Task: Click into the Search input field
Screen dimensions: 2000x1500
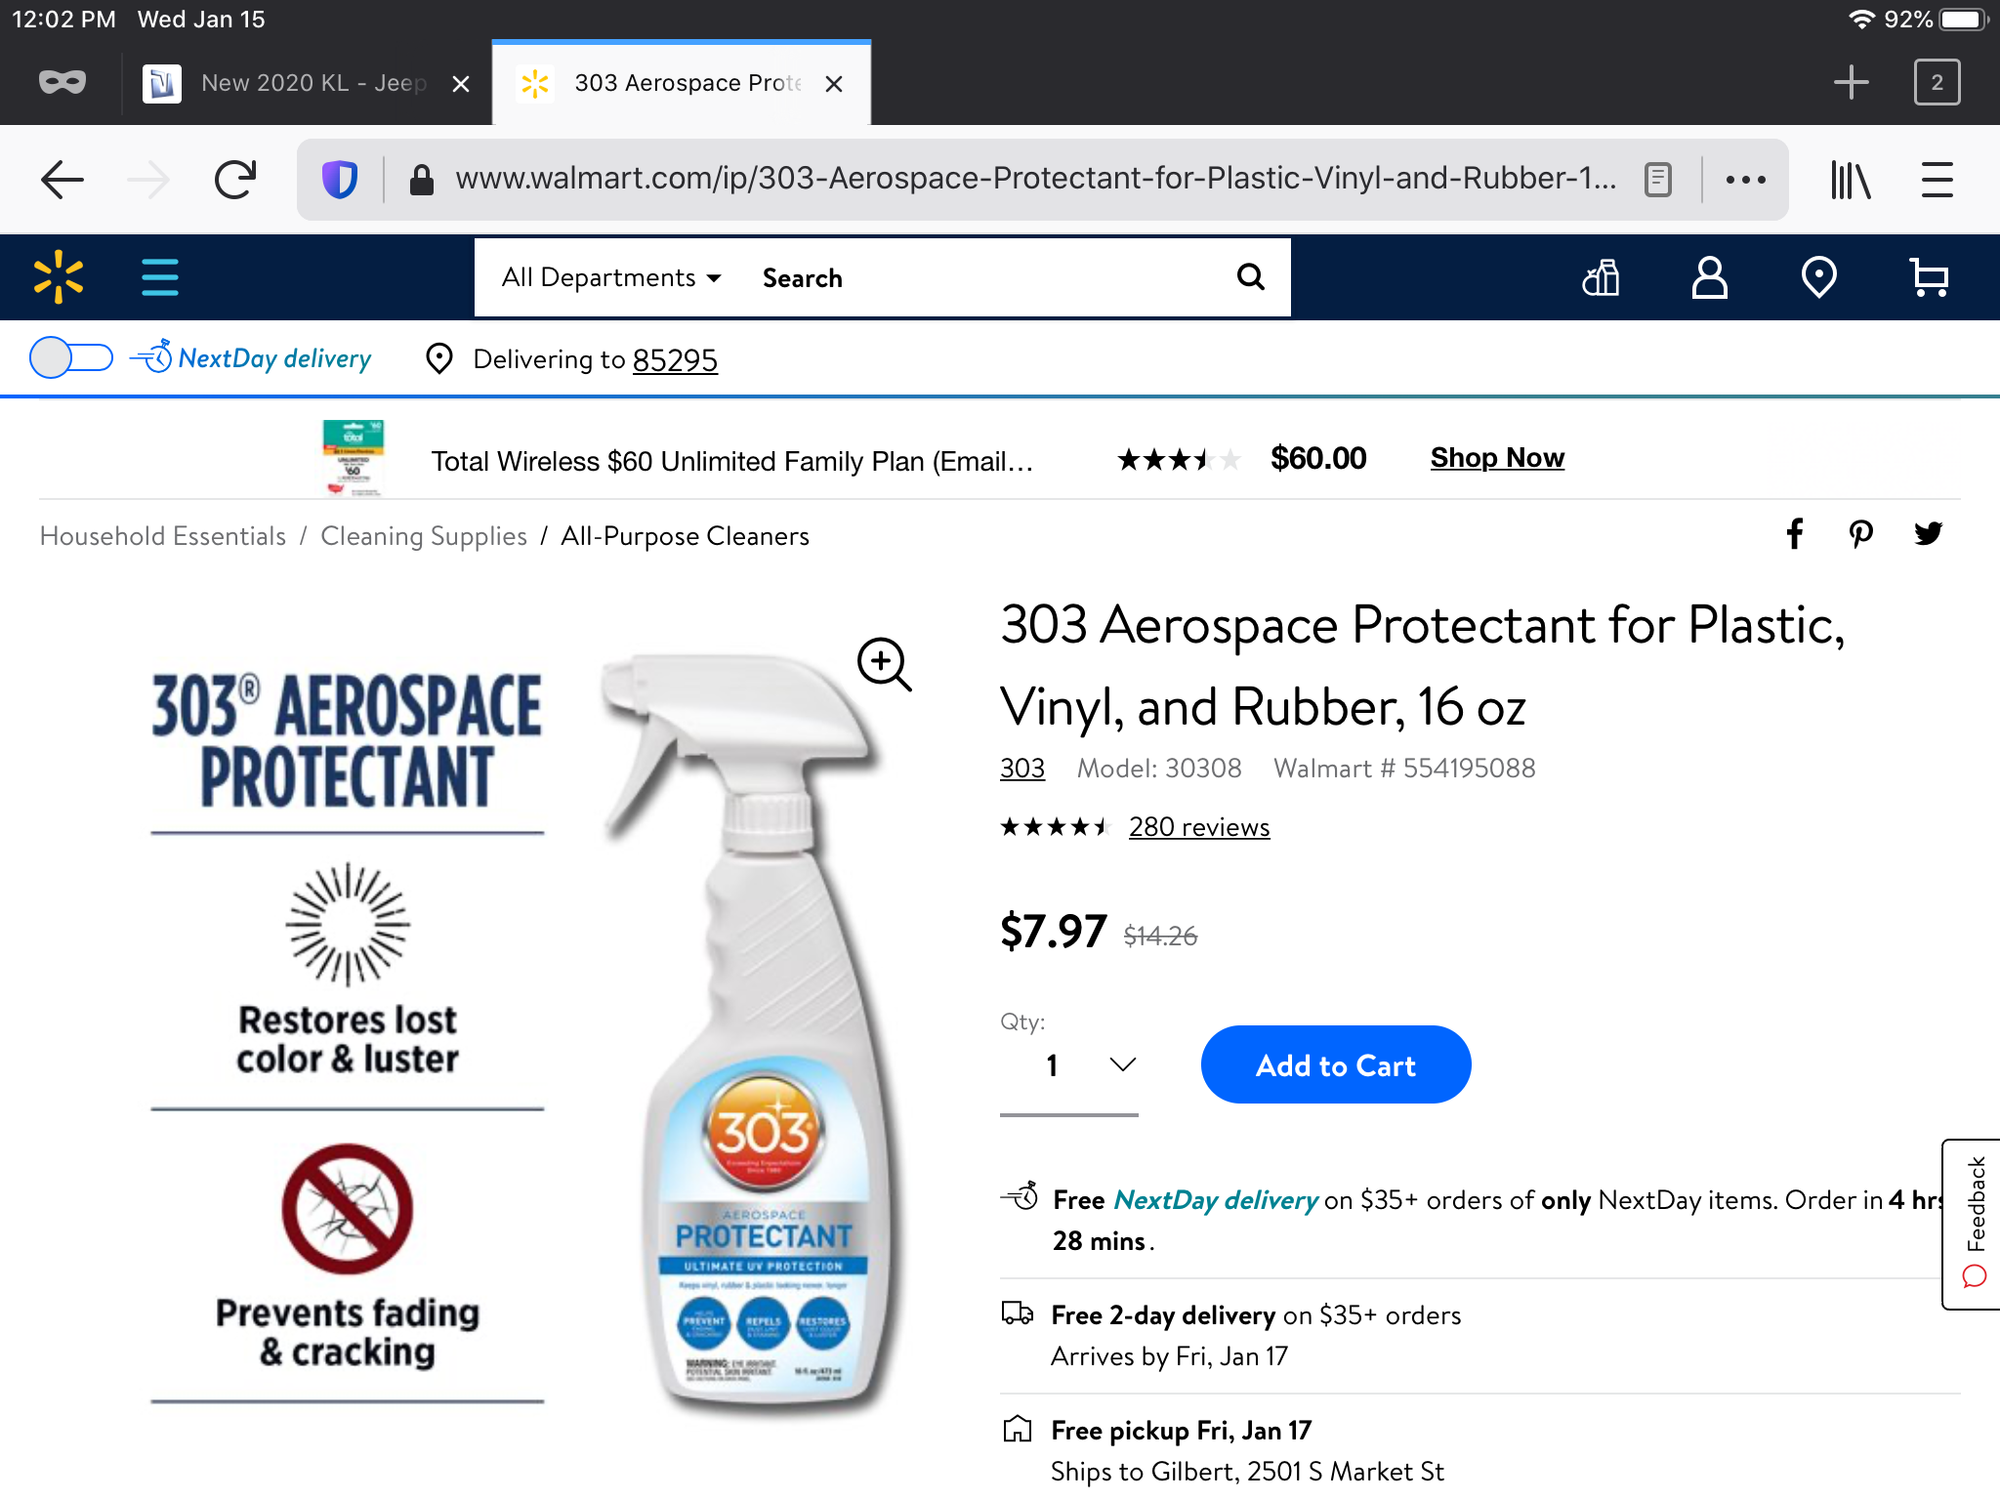Action: coord(980,278)
